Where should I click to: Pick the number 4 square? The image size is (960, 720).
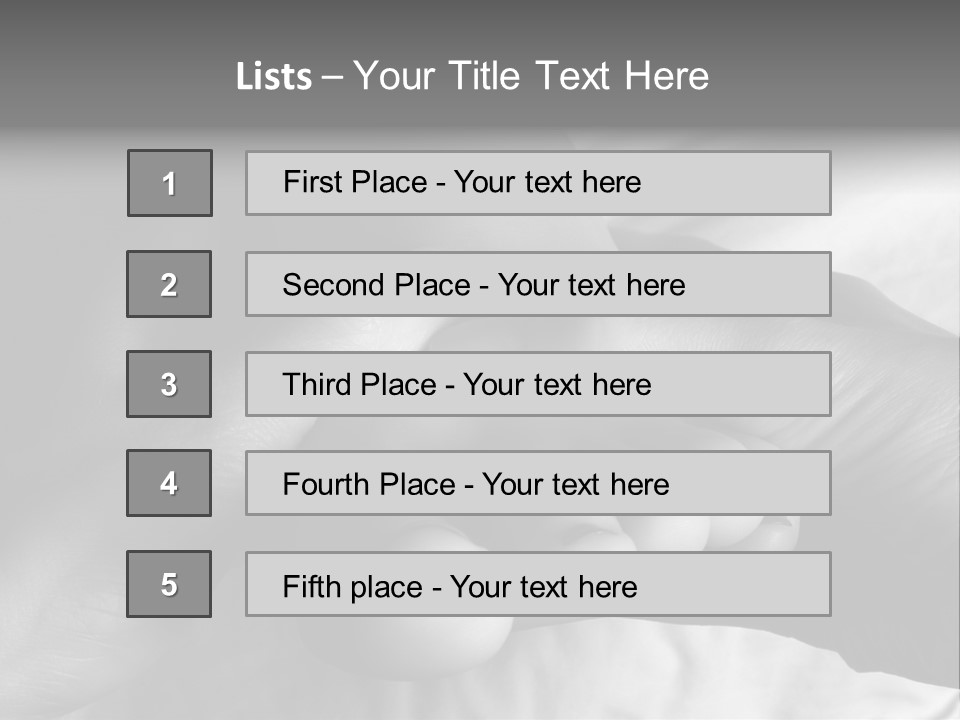(x=169, y=483)
